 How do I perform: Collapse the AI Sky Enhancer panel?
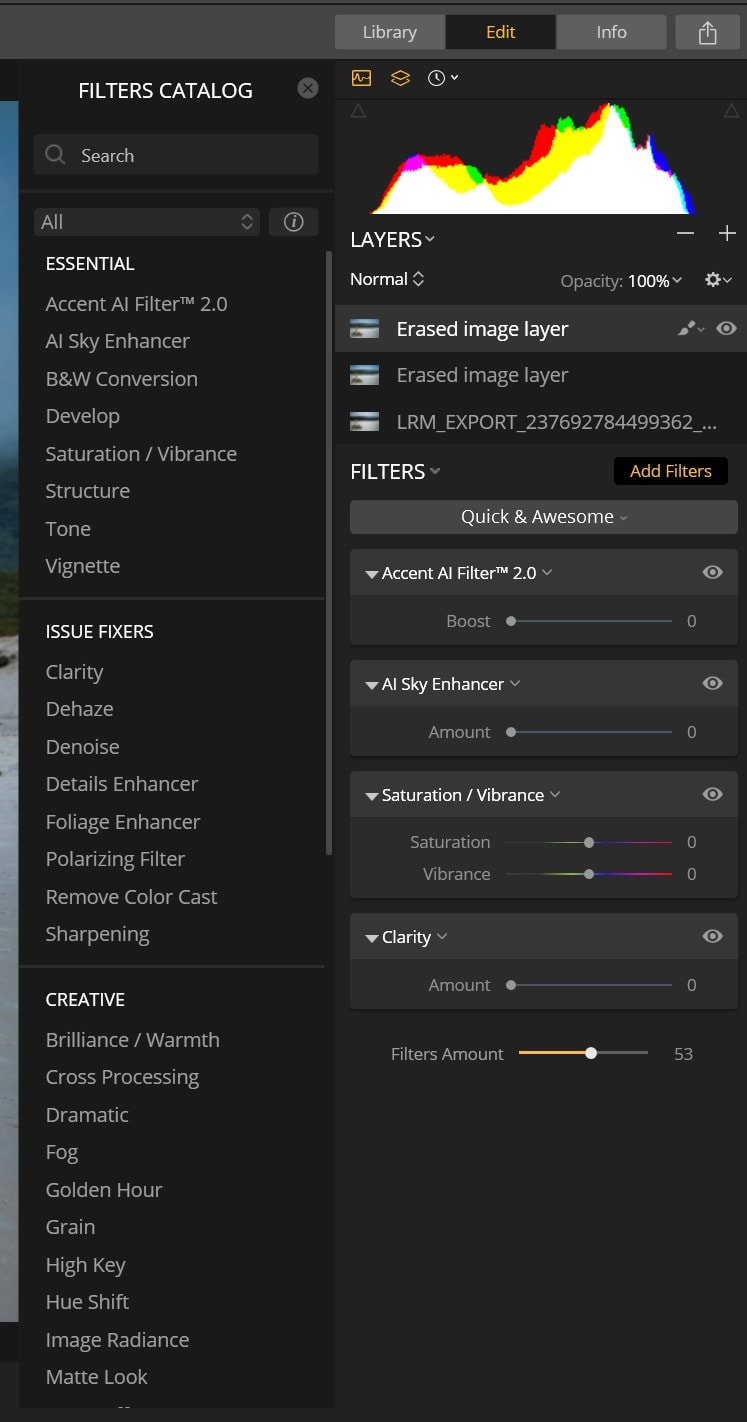click(x=372, y=685)
